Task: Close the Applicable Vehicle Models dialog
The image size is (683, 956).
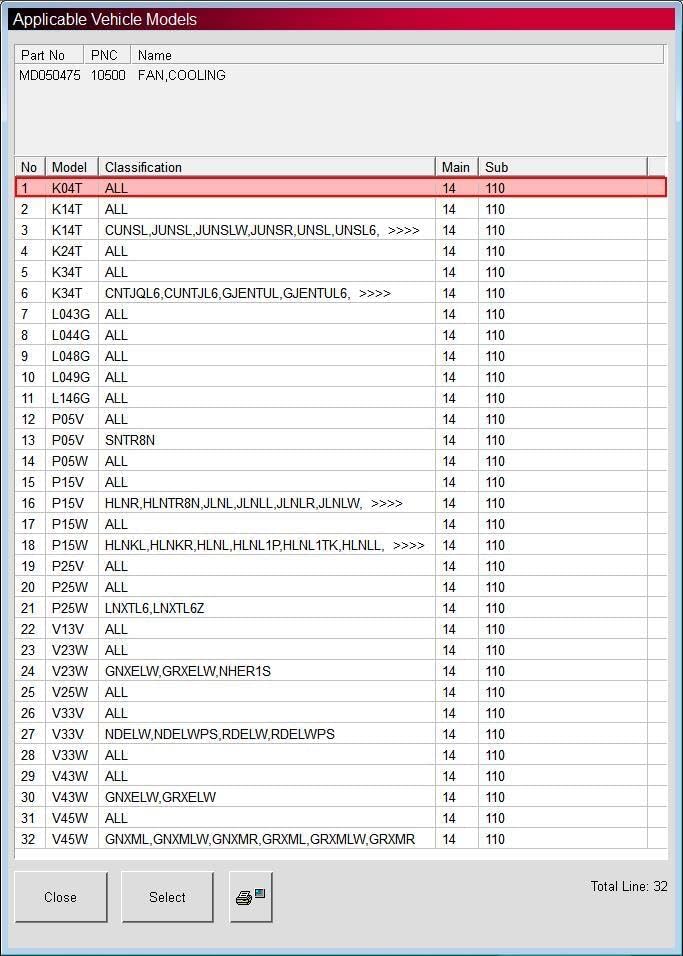Action: [x=60, y=897]
